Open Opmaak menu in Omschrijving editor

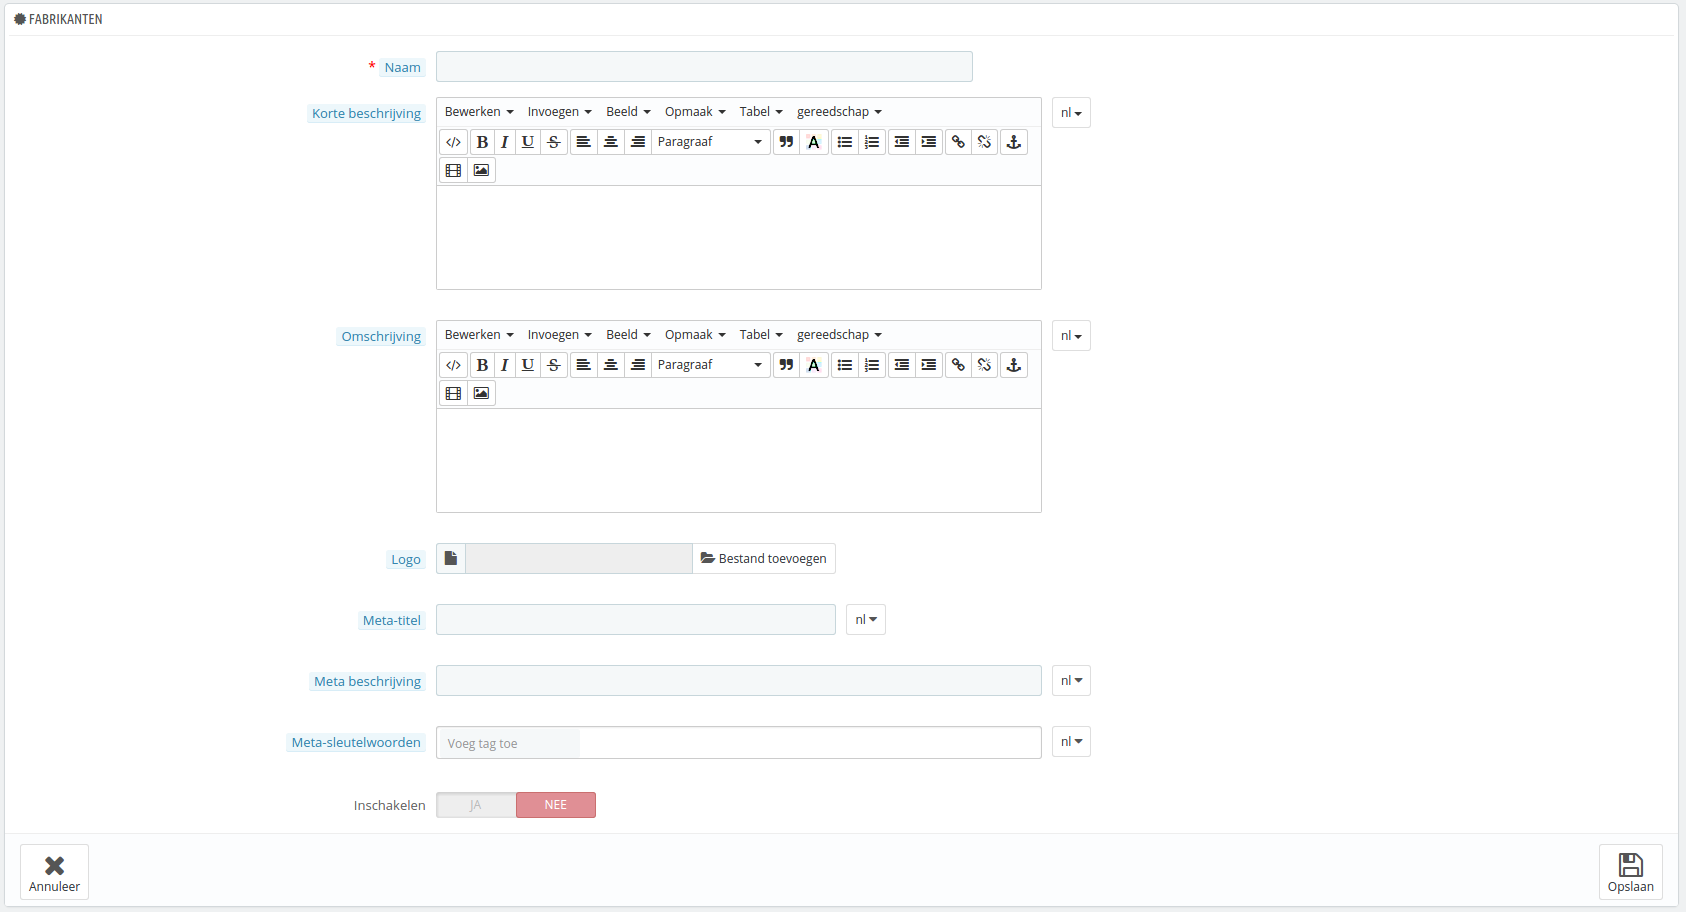[x=695, y=335]
